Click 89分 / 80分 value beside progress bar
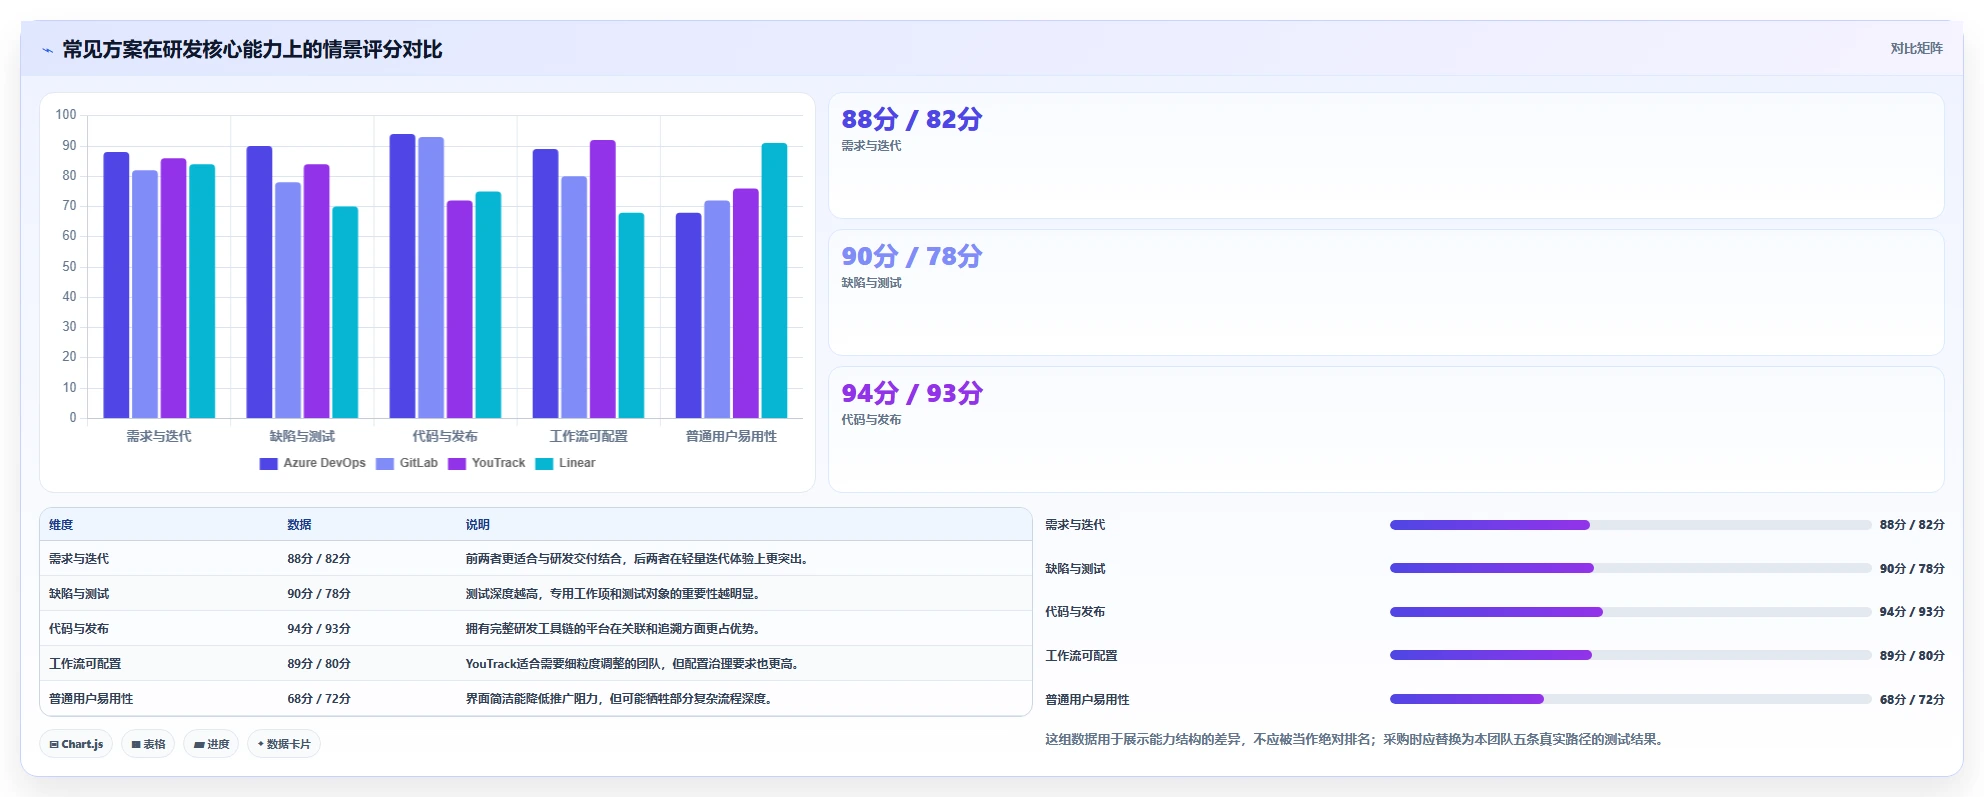Viewport: 1984px width, 797px height. [1912, 656]
